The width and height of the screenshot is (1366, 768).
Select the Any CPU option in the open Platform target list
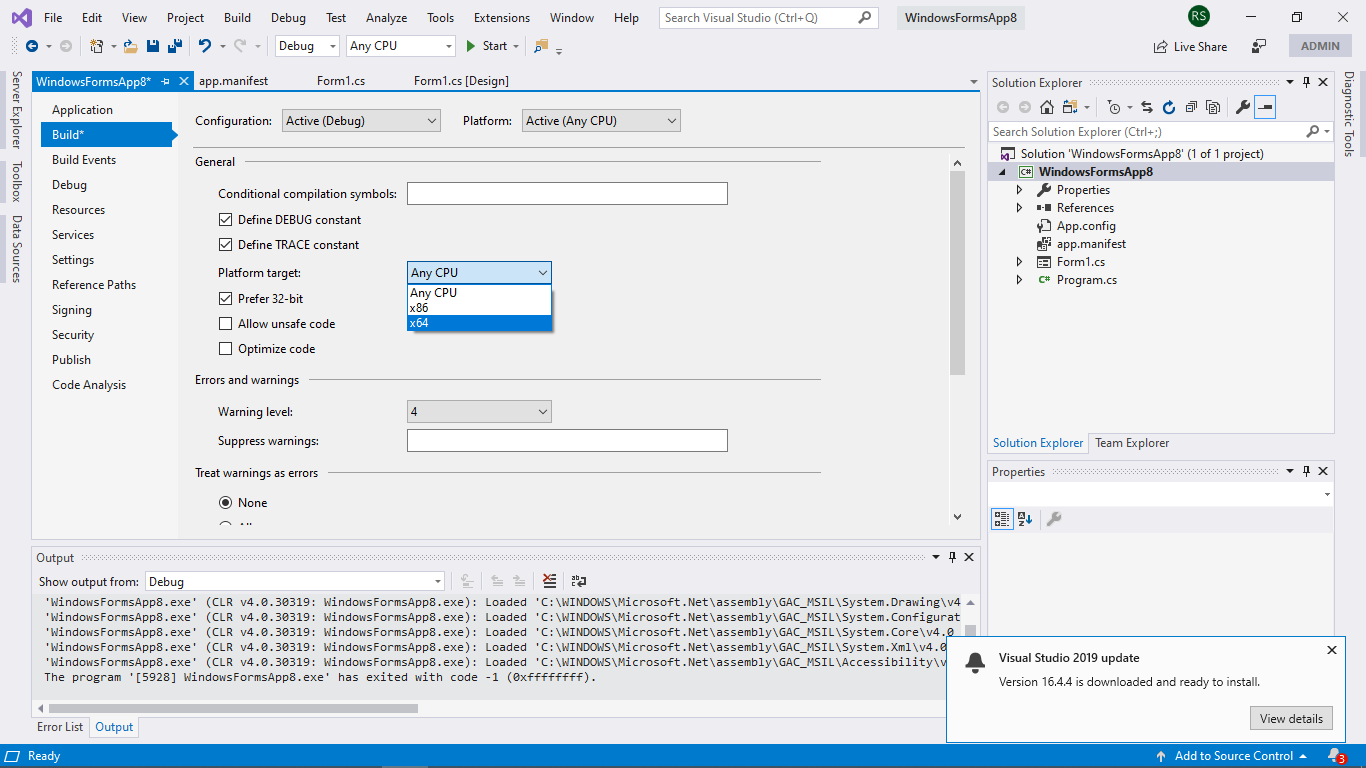click(479, 293)
